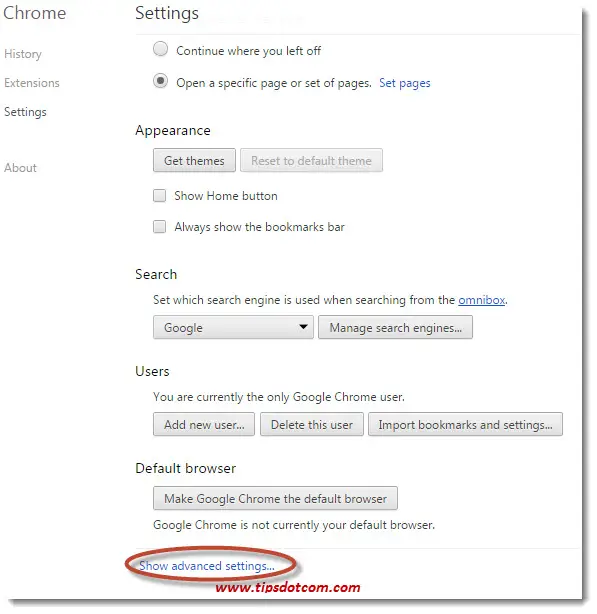Follow the omnibox help link
Screen dimensions: 597x614
(482, 300)
